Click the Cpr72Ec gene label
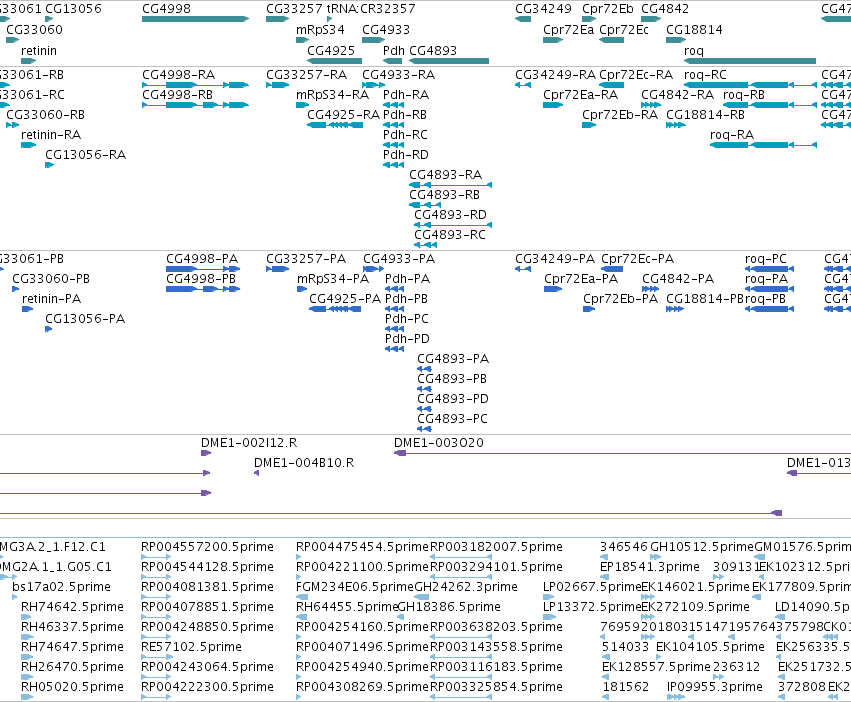 tap(624, 30)
